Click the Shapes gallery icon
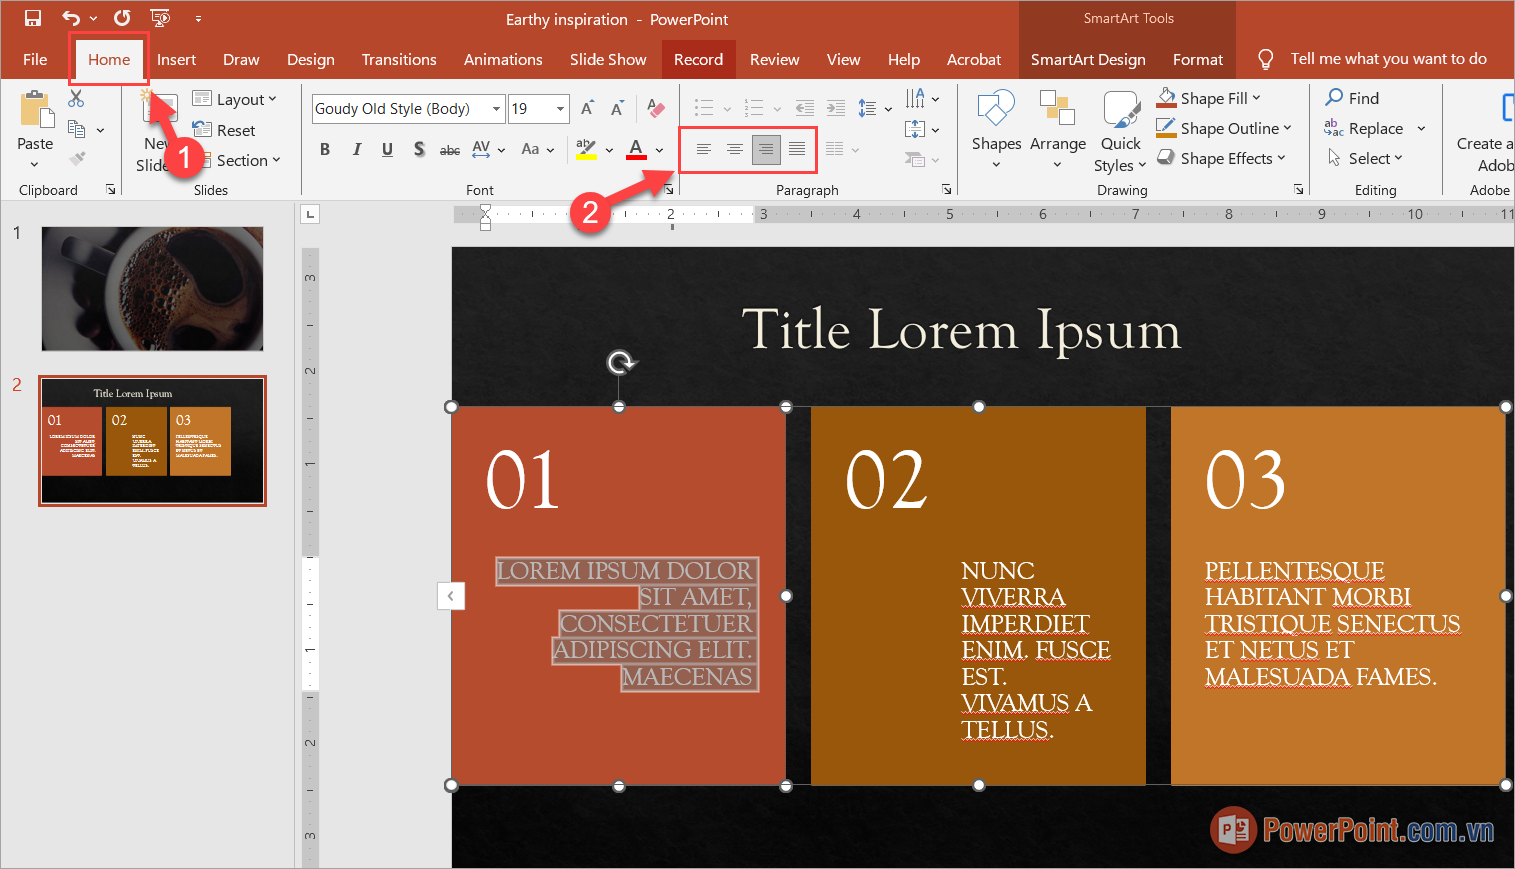The image size is (1515, 869). click(996, 109)
